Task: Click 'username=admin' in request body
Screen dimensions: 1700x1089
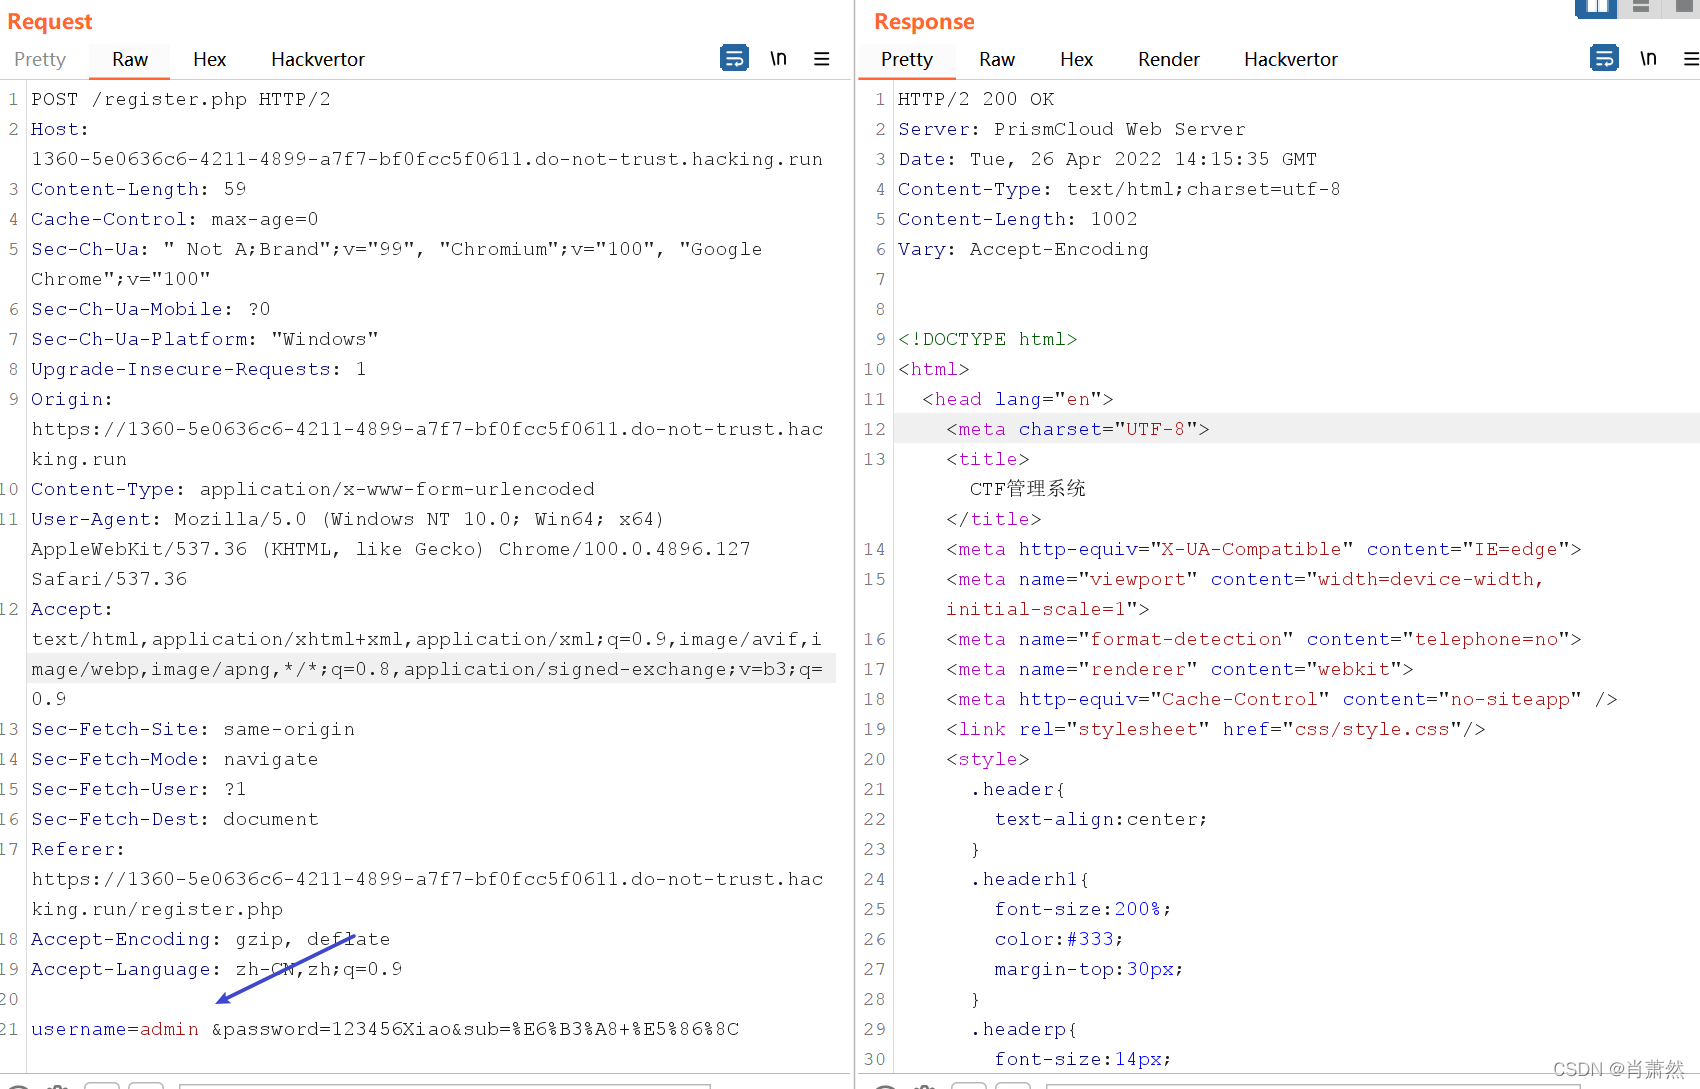Action: click(x=115, y=1029)
